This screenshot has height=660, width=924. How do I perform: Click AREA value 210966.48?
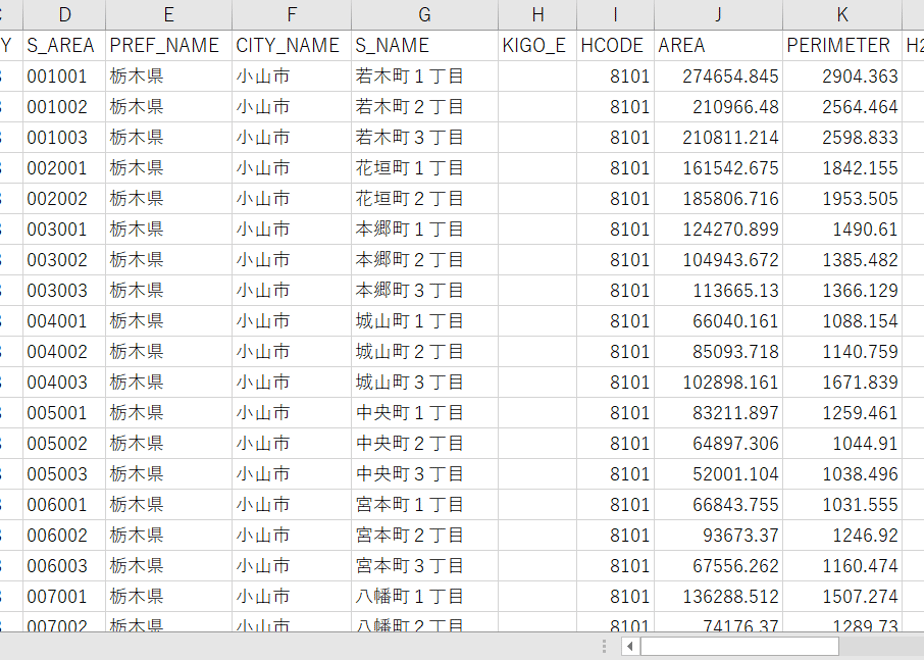[718, 107]
